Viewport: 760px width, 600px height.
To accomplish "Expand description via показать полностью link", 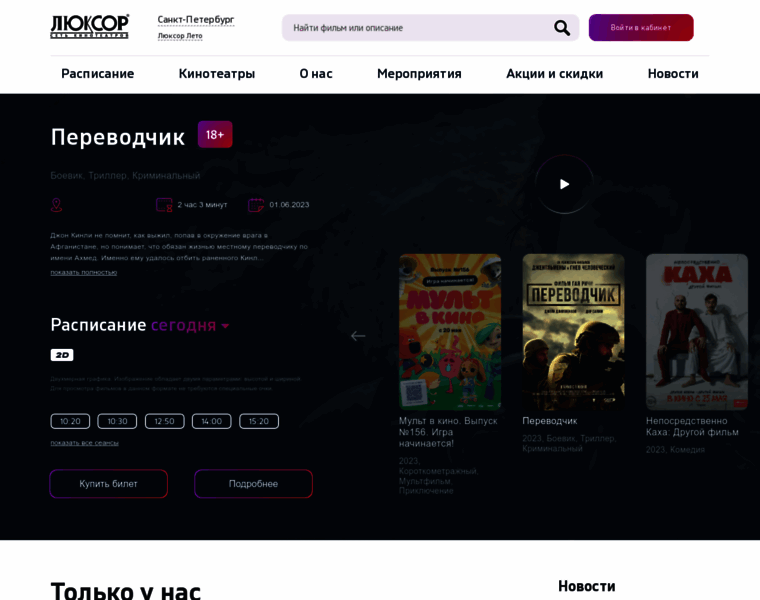I will (x=84, y=272).
